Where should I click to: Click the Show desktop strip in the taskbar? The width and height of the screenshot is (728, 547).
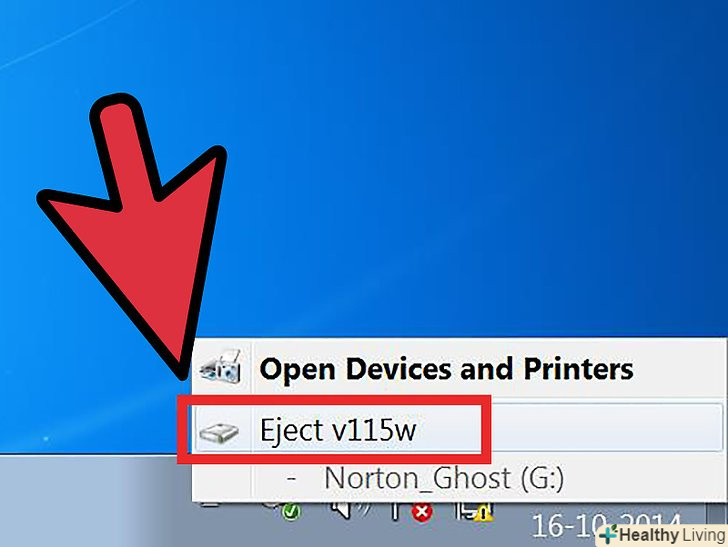pyautogui.click(x=716, y=513)
